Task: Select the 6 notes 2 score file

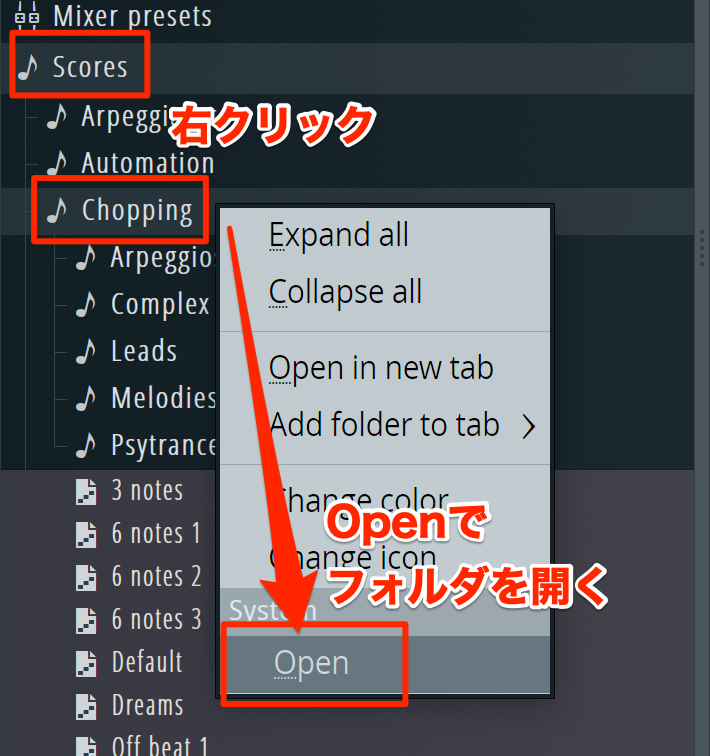Action: 156,577
